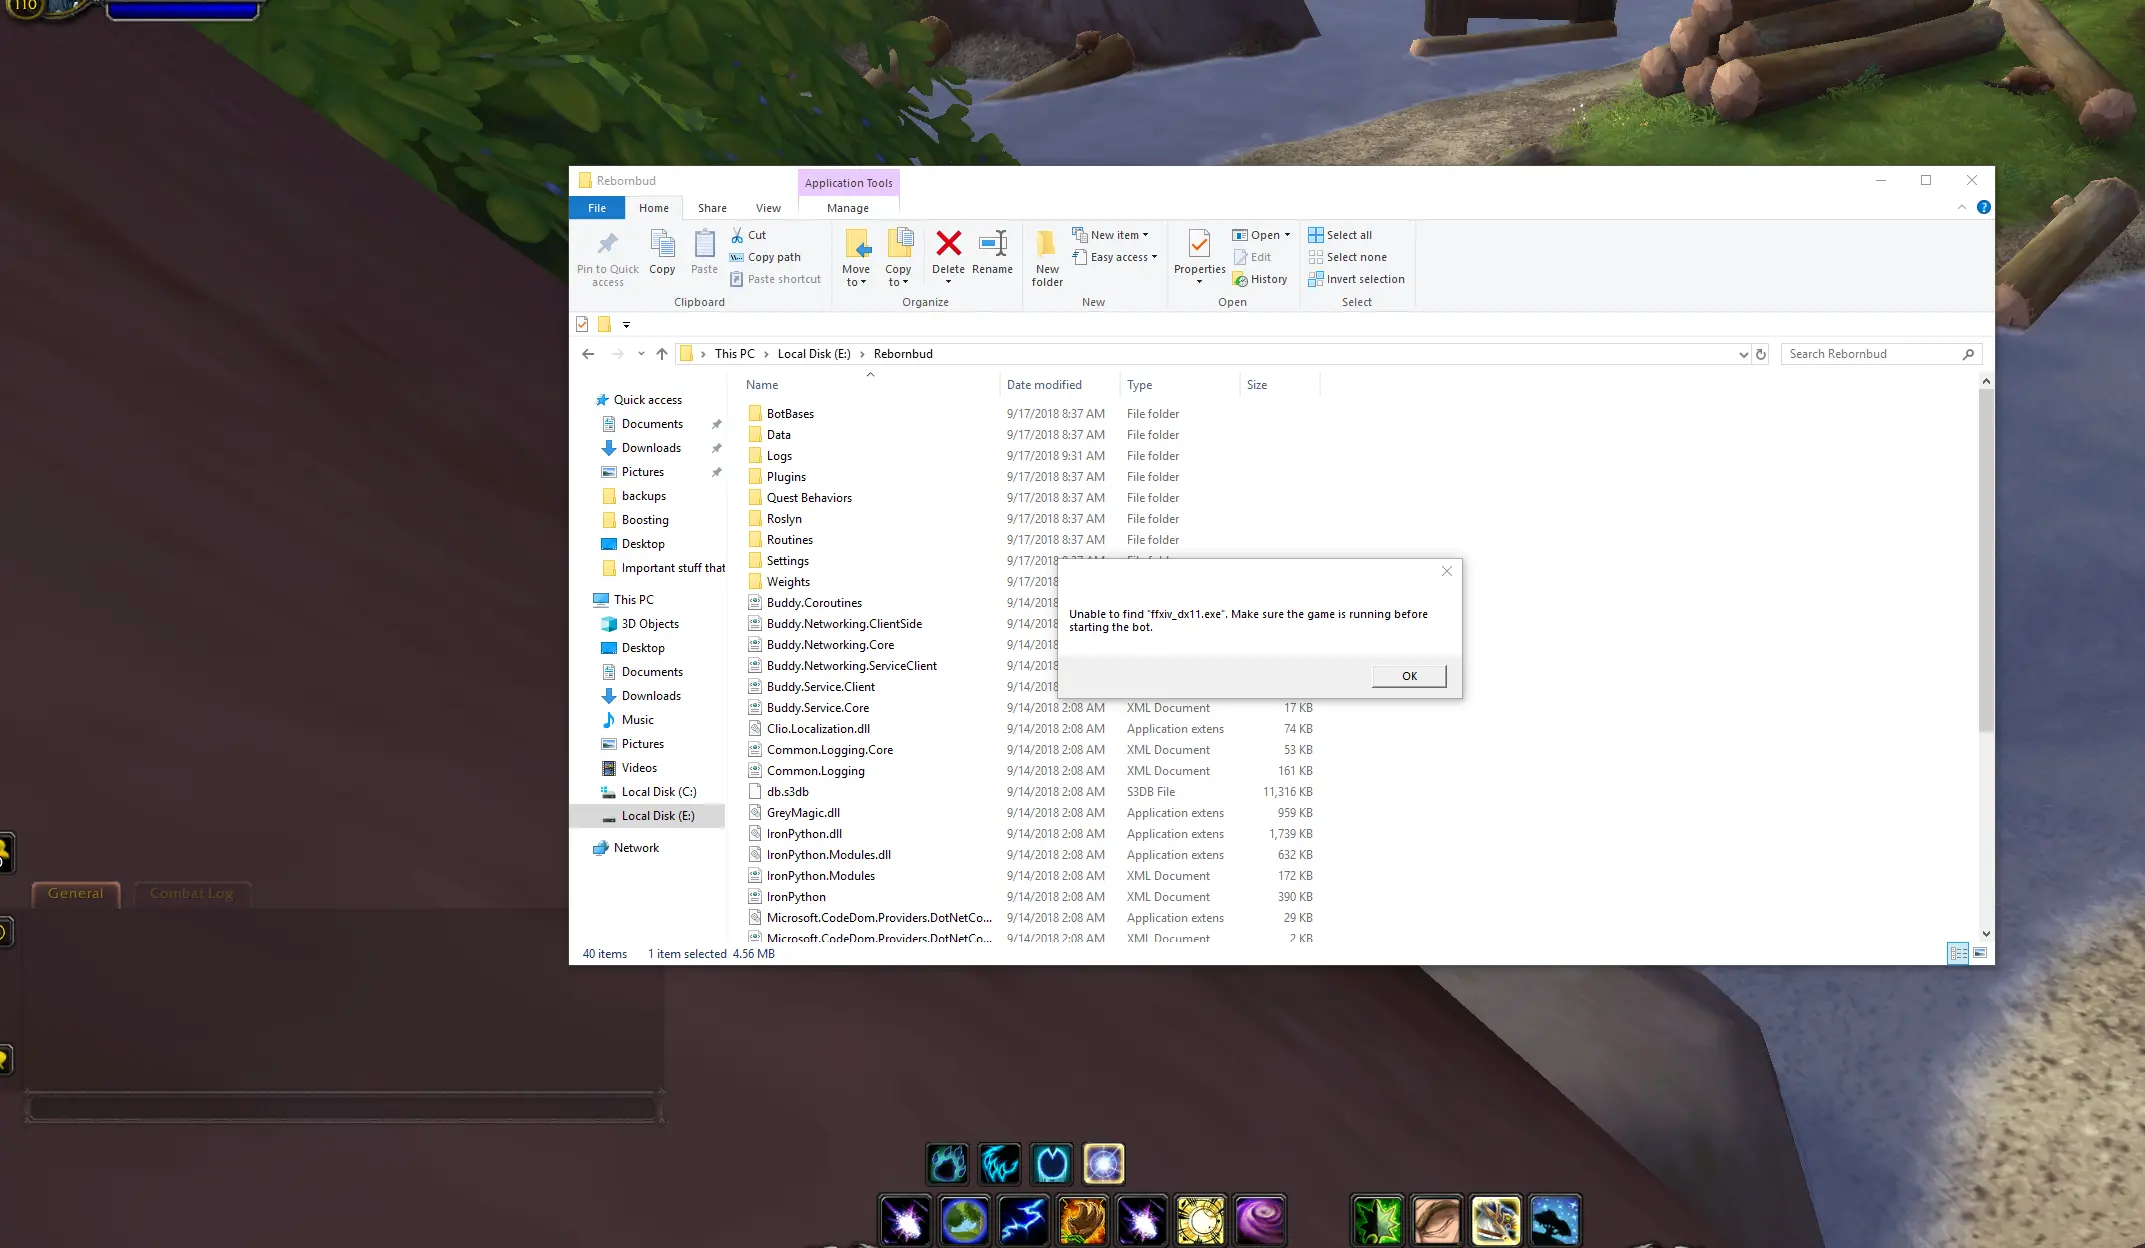Open the Customize Quick Access Toolbar dropdown
This screenshot has width=2145, height=1248.
(626, 324)
